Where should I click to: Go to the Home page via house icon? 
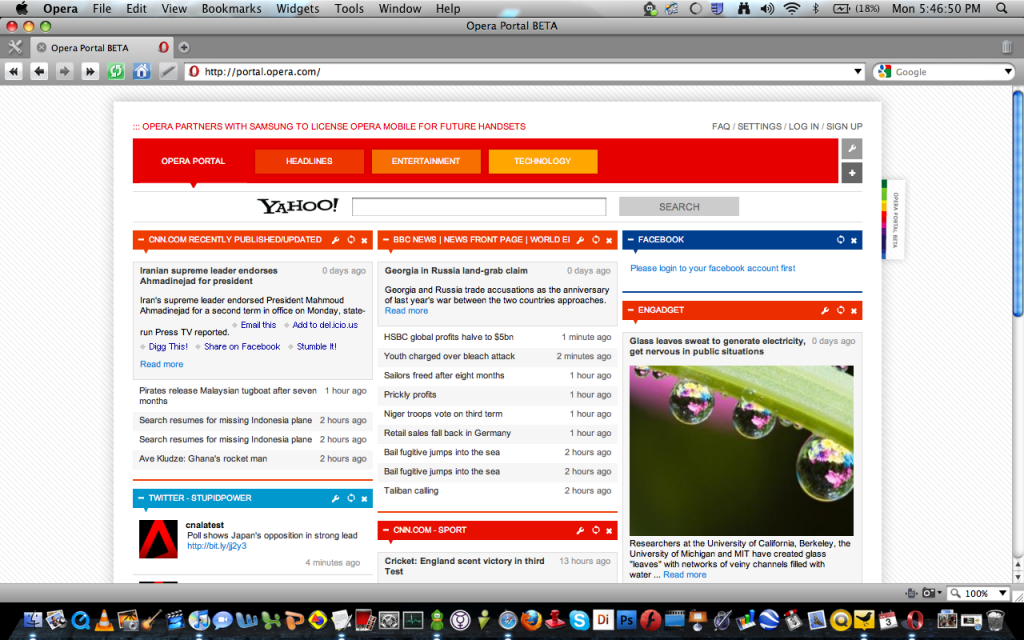pyautogui.click(x=142, y=71)
